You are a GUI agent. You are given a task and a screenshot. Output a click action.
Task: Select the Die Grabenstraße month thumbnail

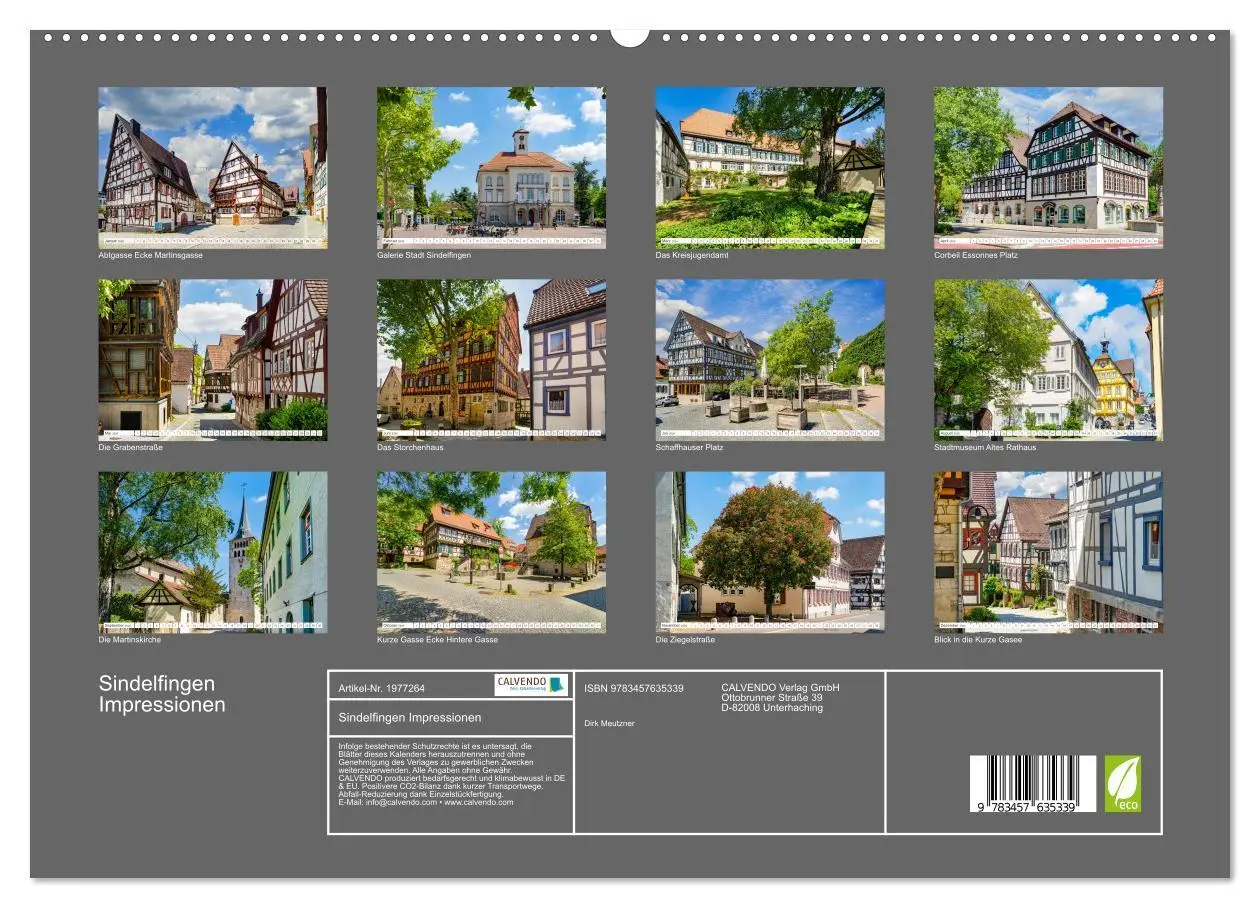[x=212, y=359]
